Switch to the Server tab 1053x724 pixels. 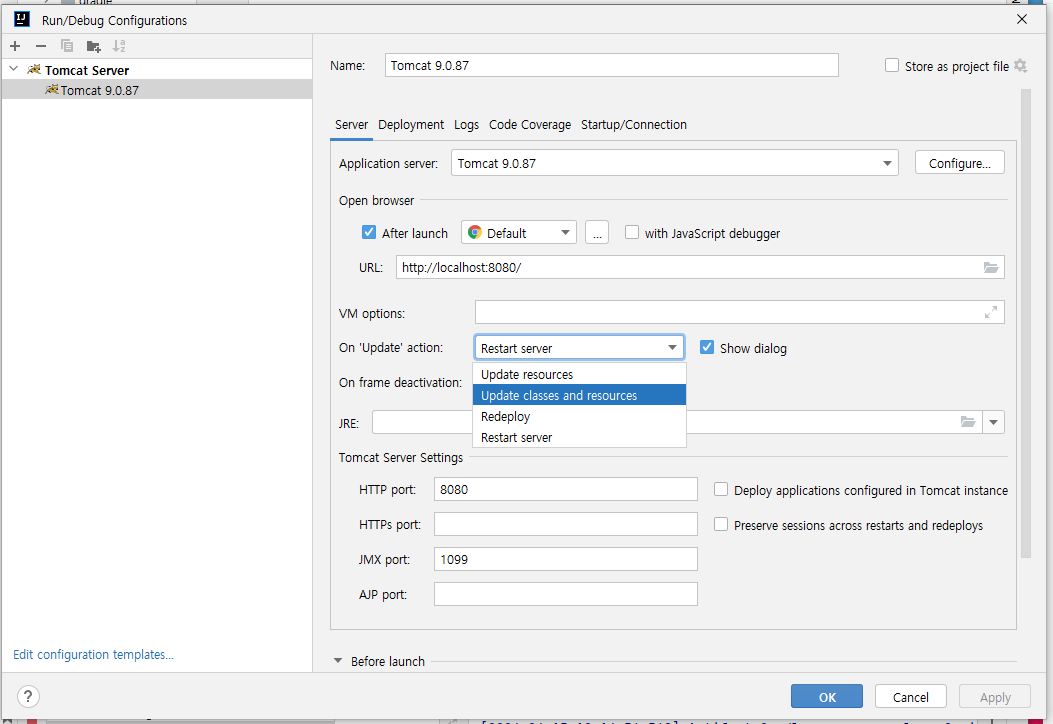click(x=351, y=125)
